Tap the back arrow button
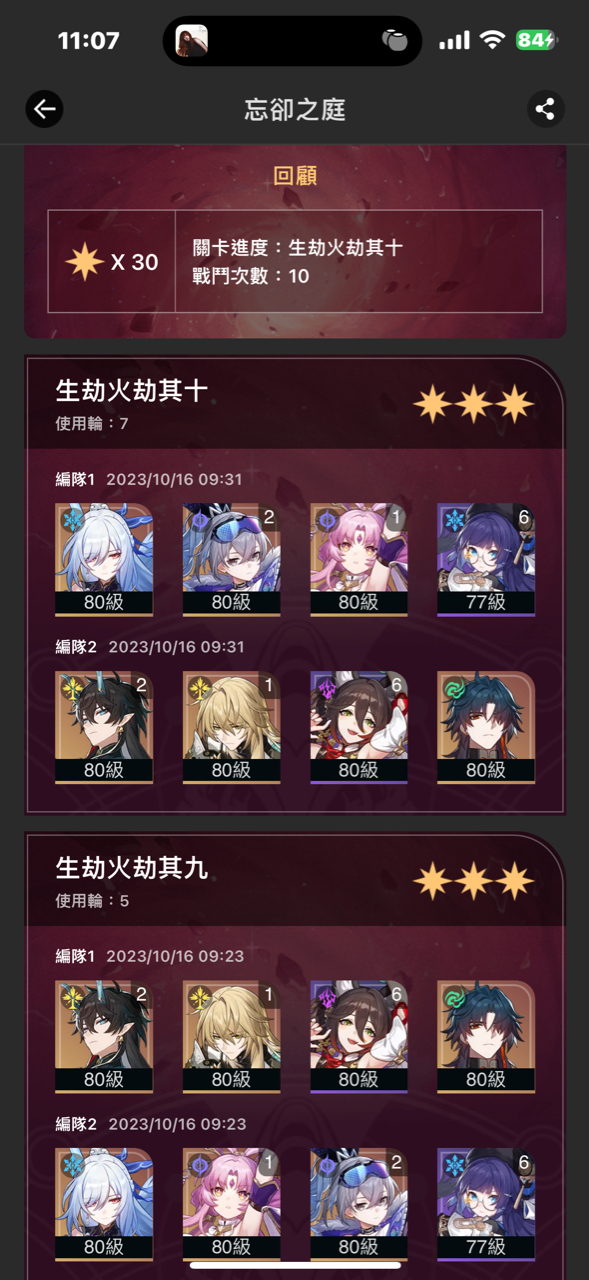Viewport: 590px width, 1280px height. (x=45, y=109)
